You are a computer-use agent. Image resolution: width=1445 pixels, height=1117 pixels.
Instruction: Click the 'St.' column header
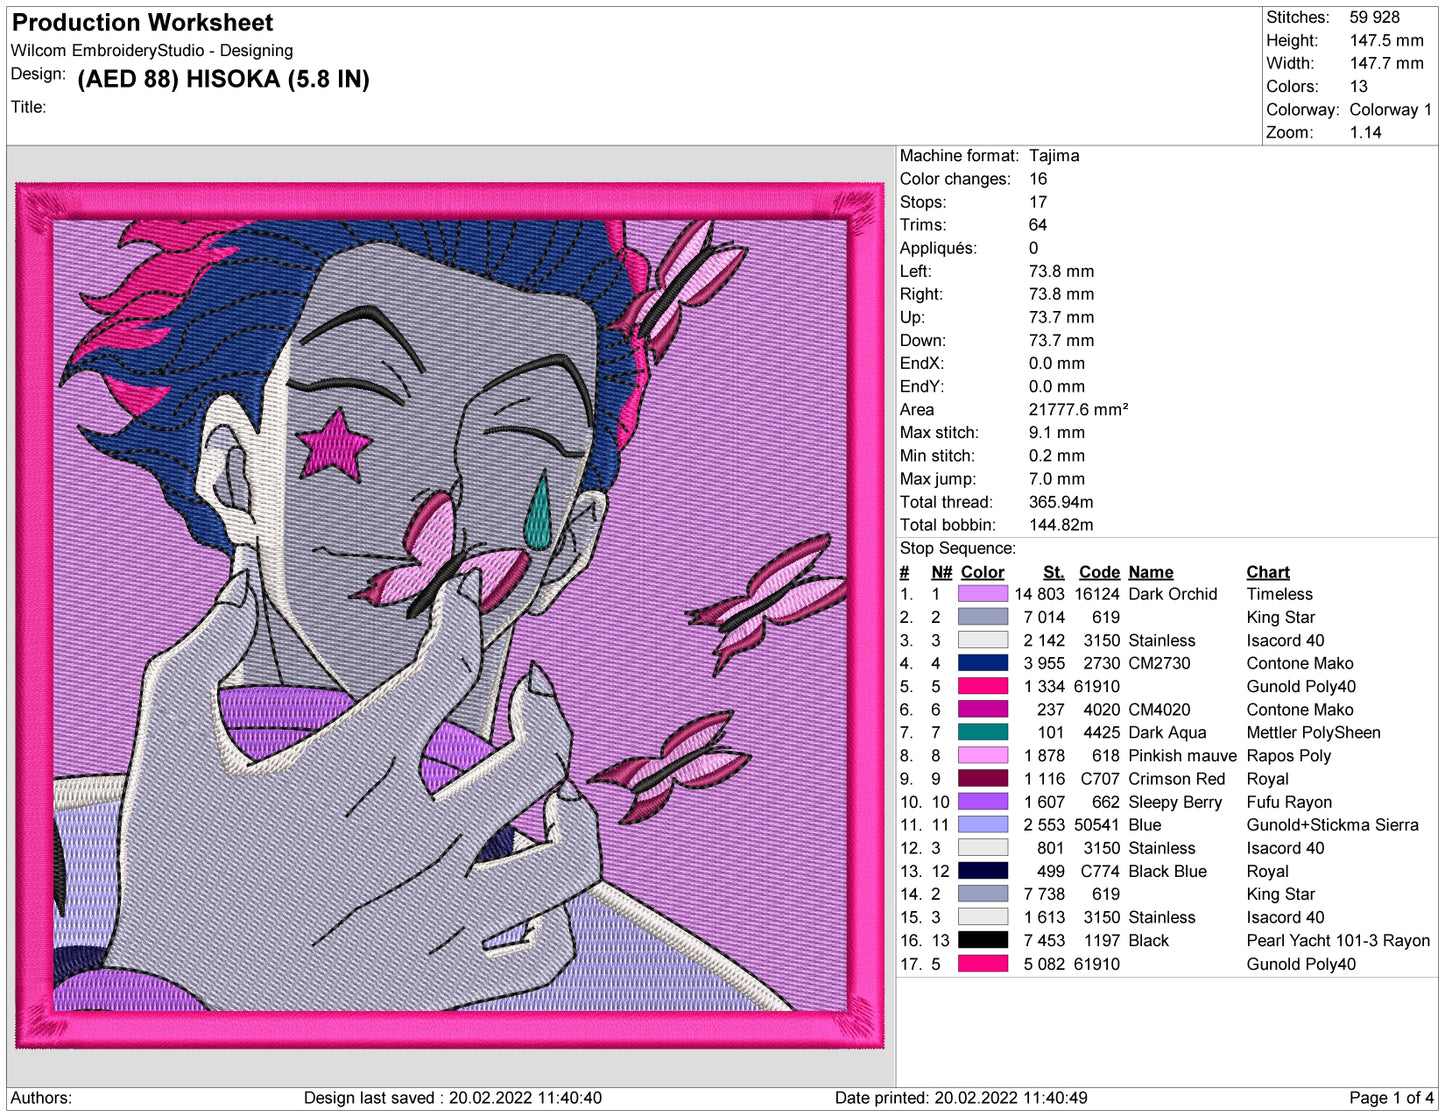[1054, 572]
